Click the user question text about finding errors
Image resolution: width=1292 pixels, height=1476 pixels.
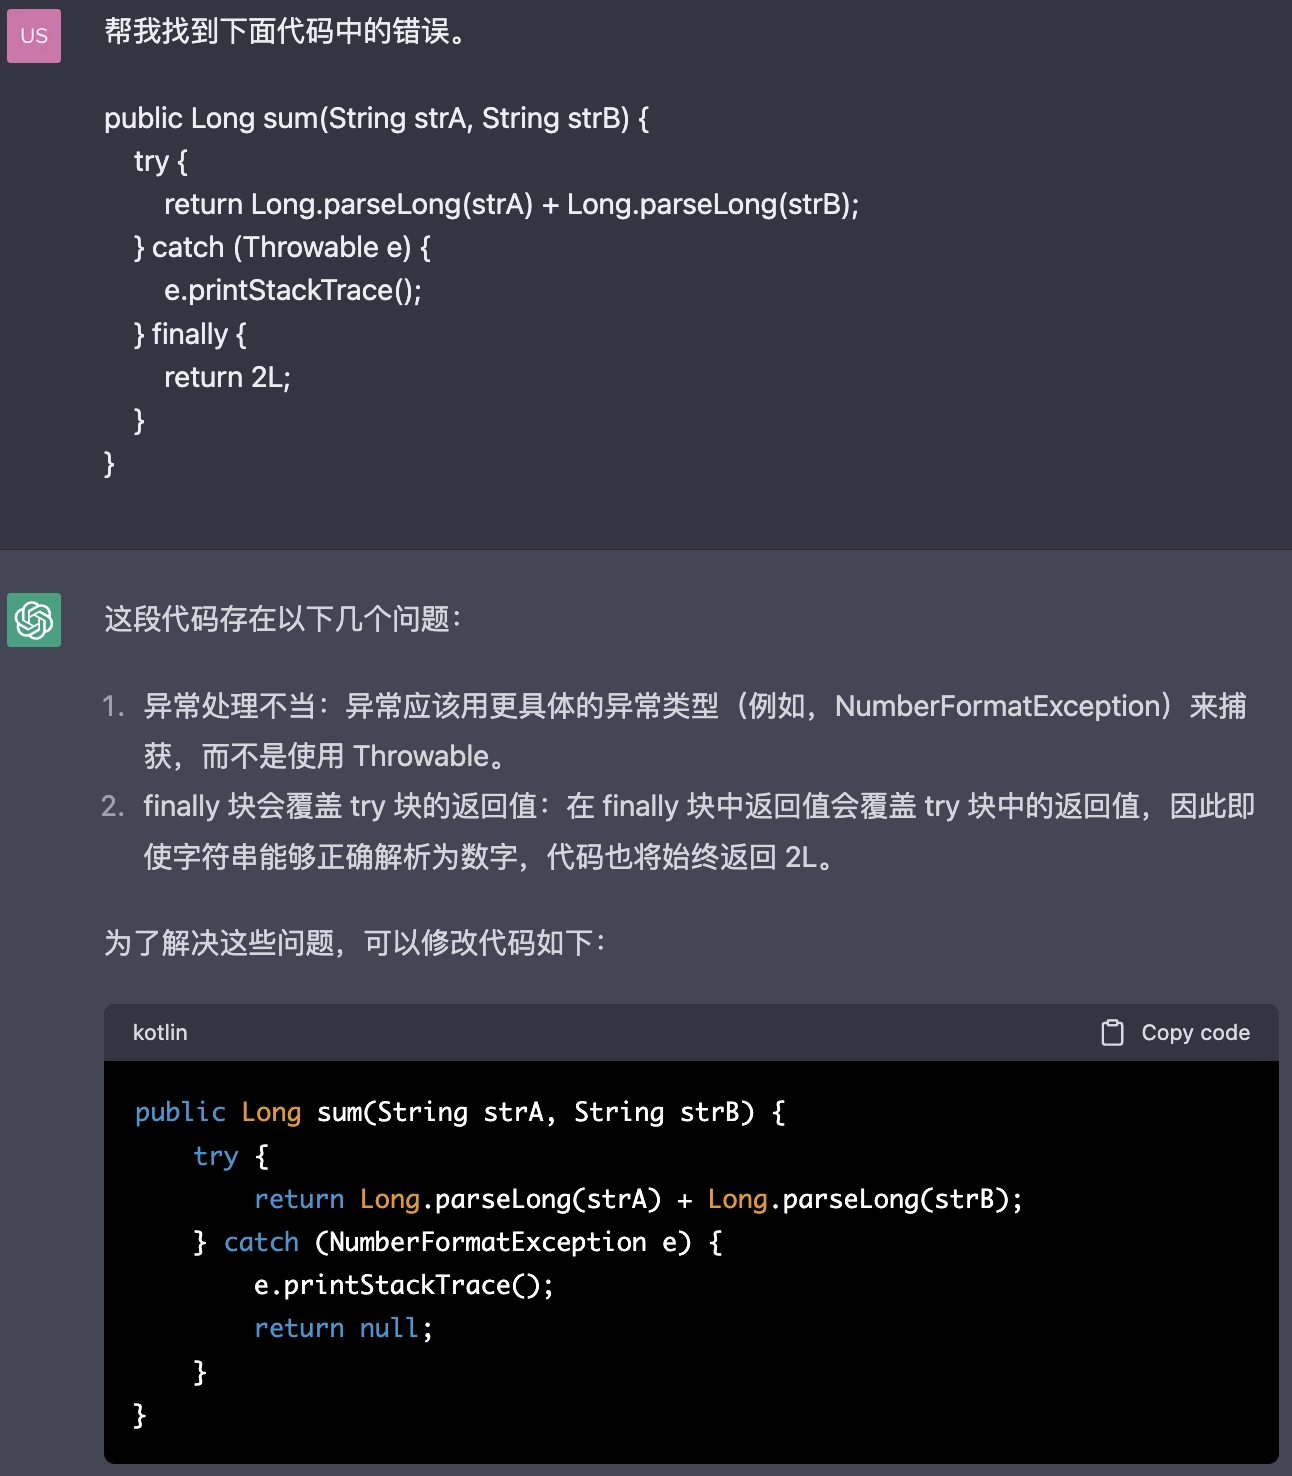coord(282,33)
